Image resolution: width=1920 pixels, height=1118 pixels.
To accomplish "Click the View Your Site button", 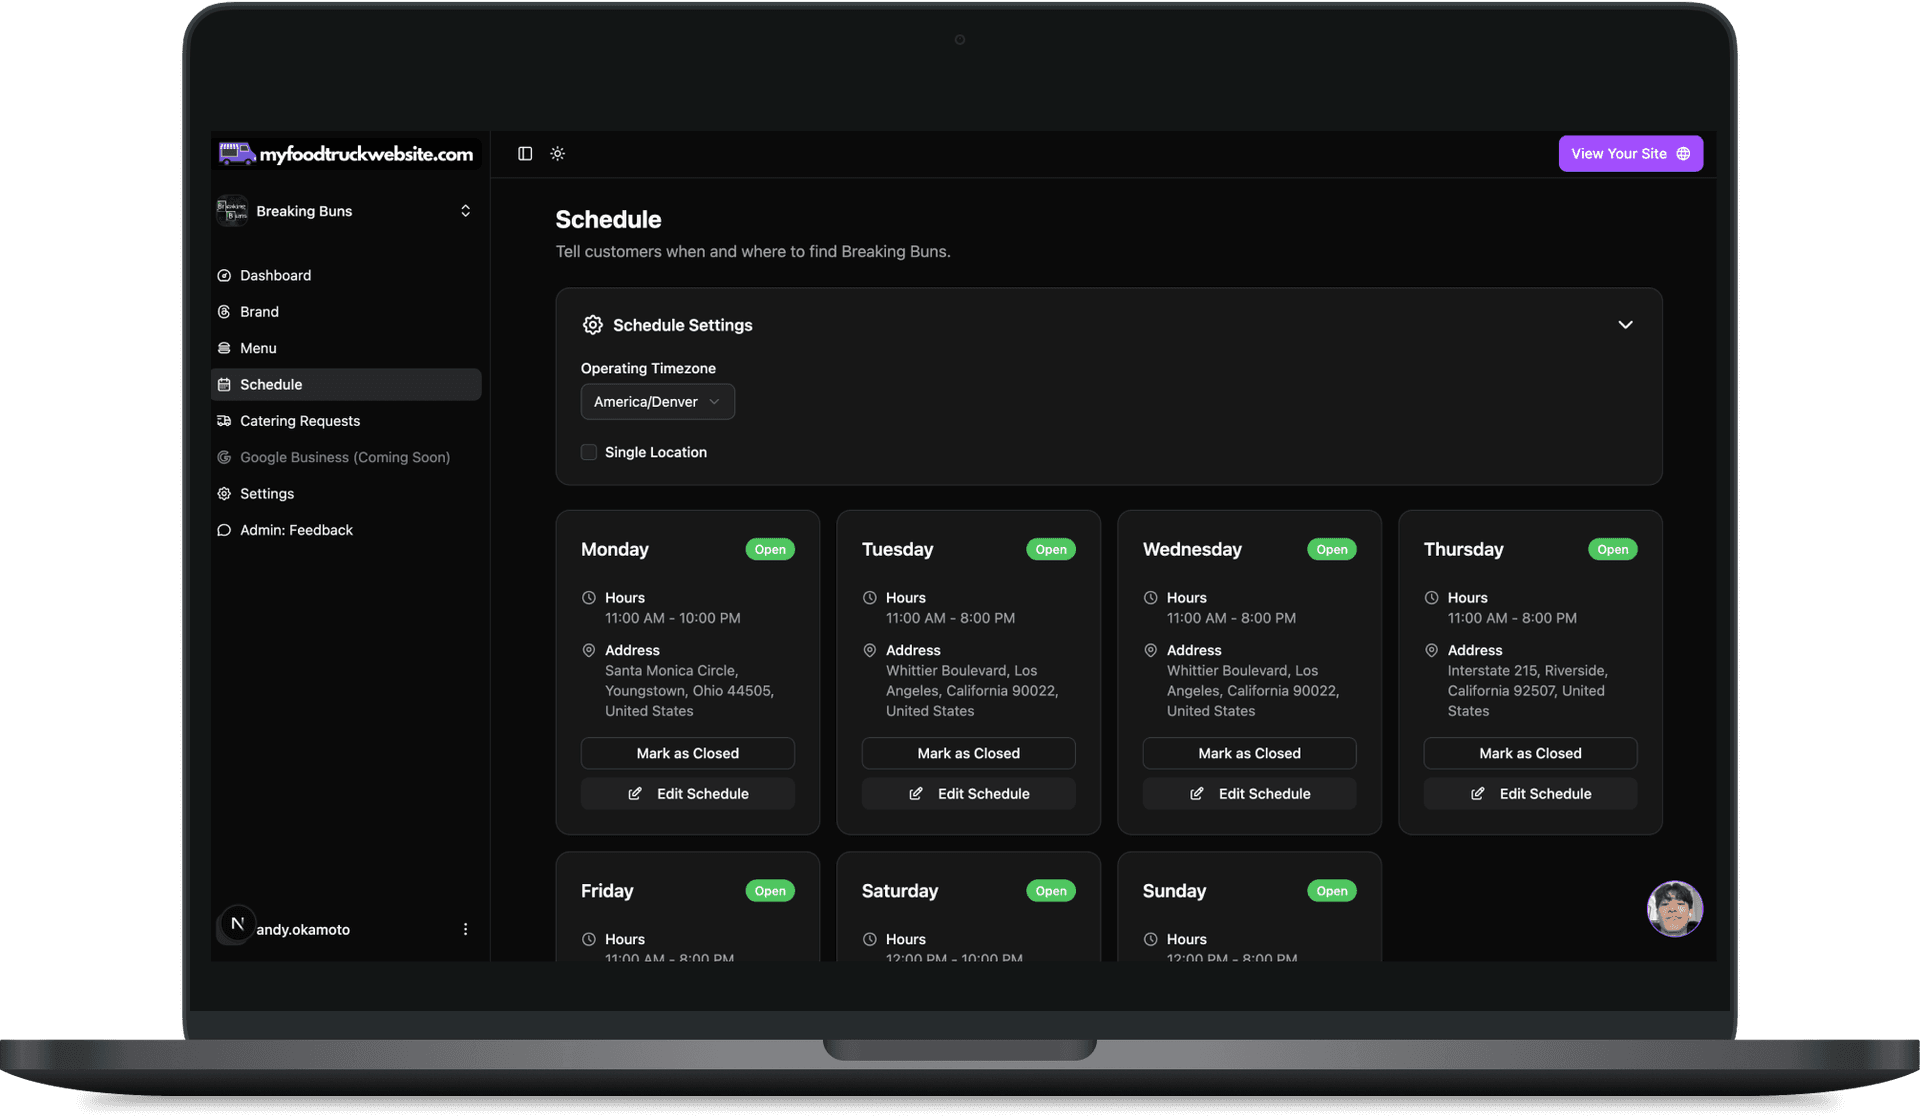I will tap(1630, 153).
